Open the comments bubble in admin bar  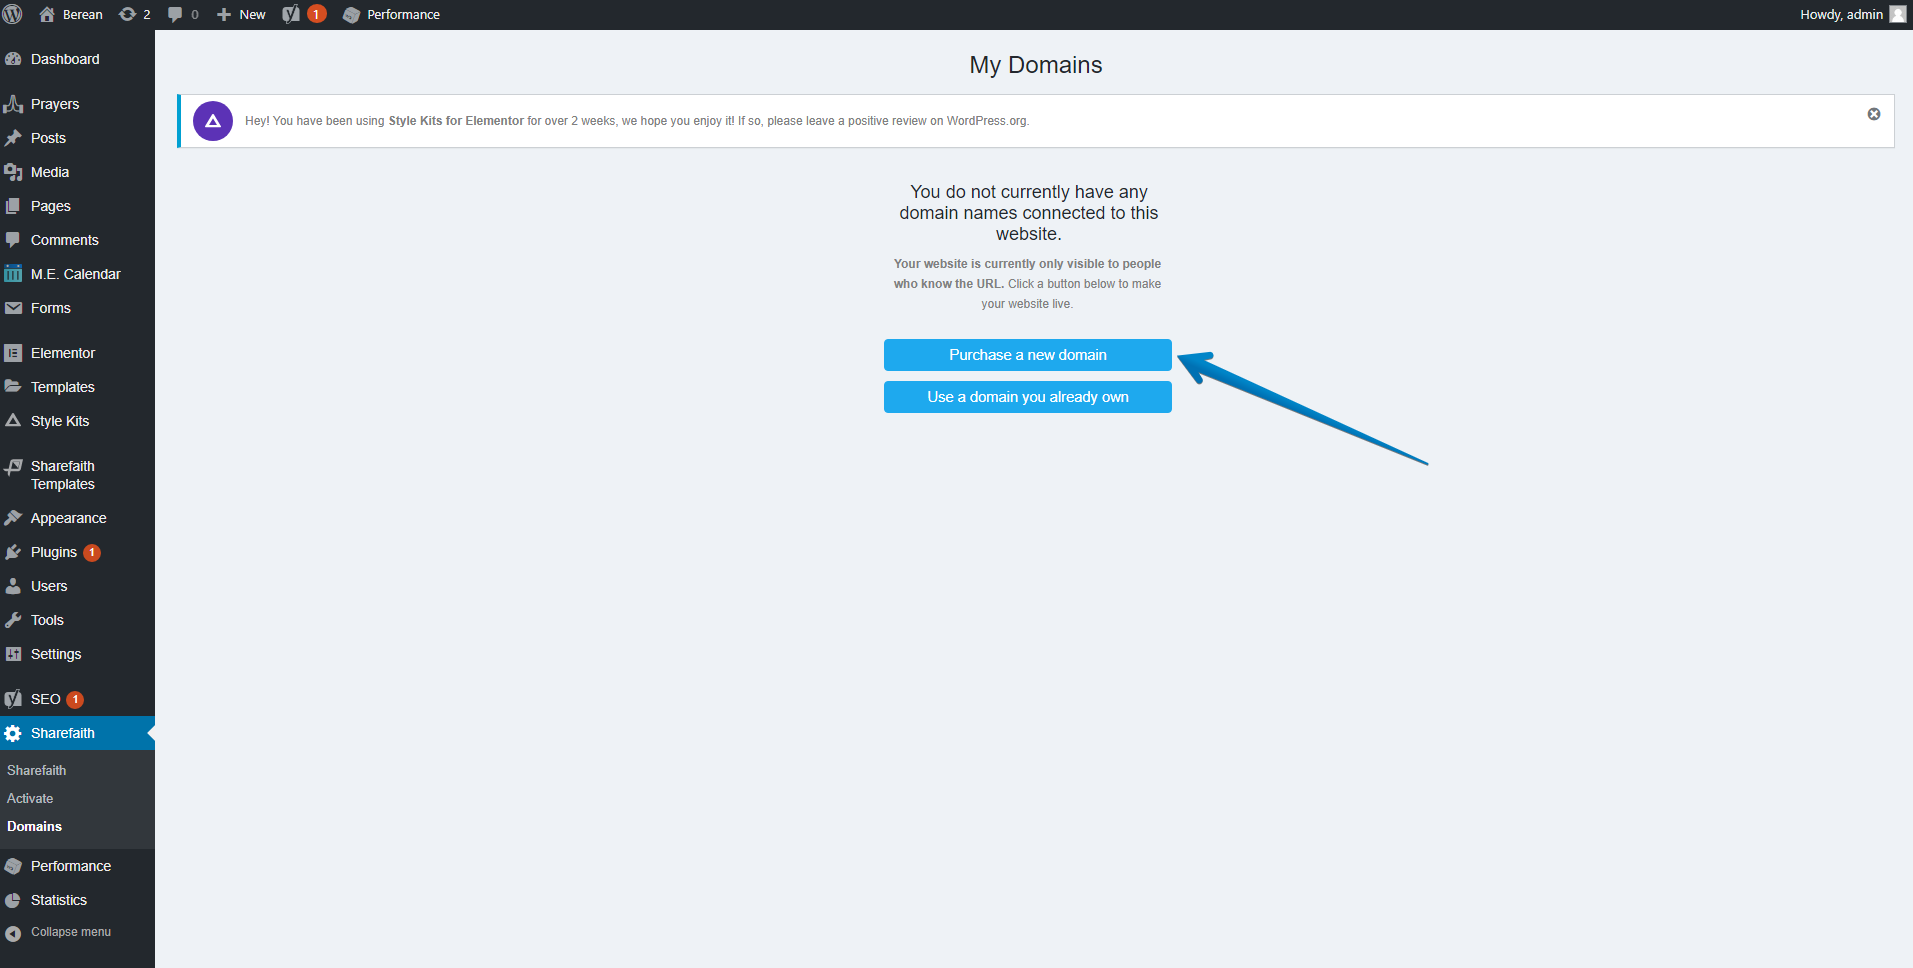point(183,14)
